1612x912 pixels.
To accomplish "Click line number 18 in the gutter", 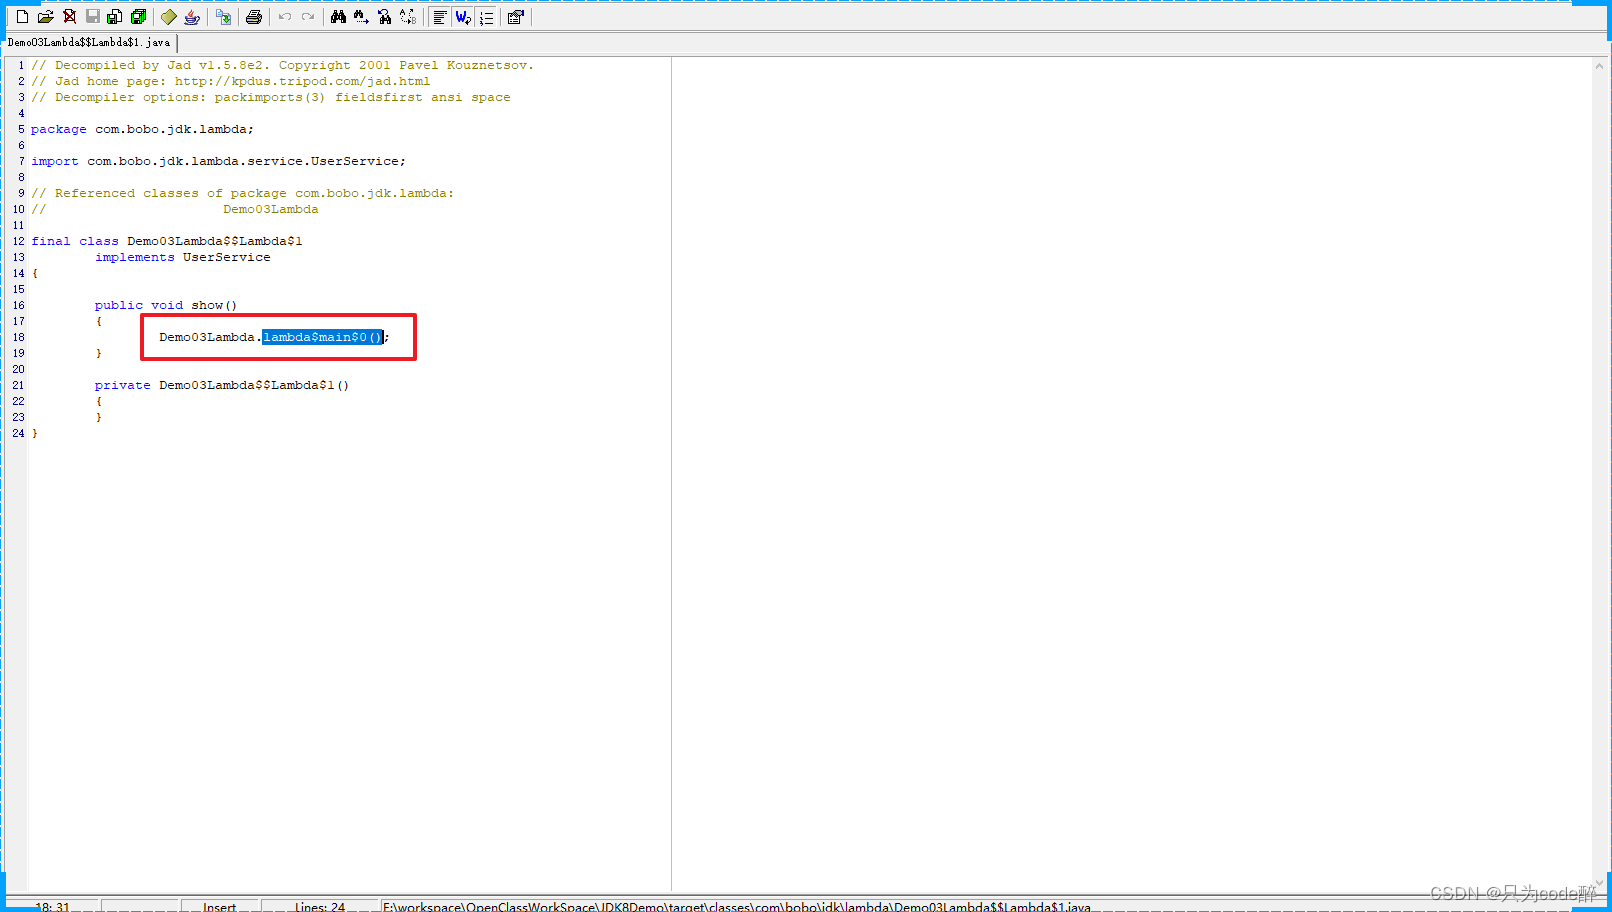I will tap(18, 337).
